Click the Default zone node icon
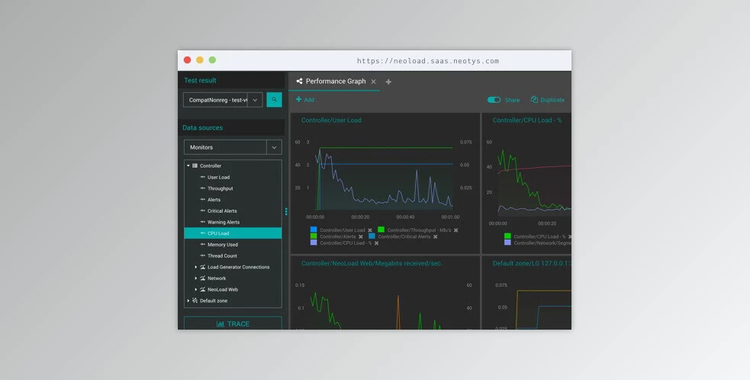750x380 pixels. click(x=195, y=301)
